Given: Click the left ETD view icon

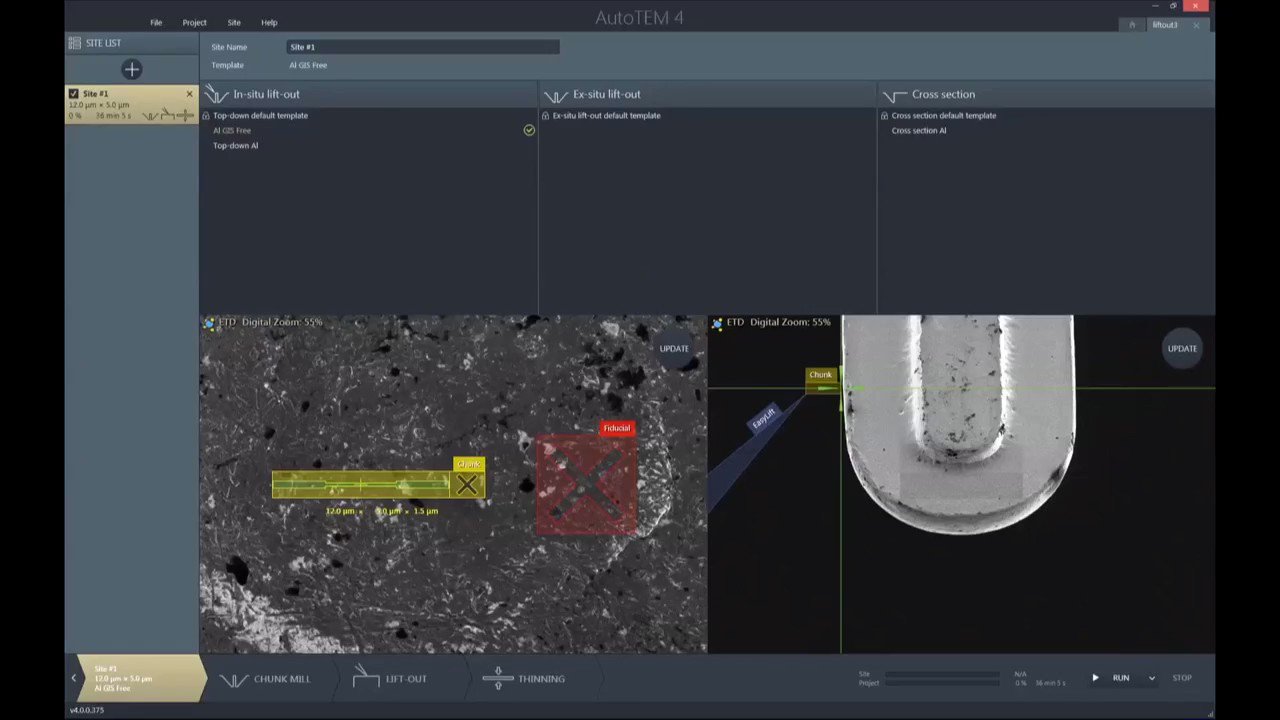Looking at the screenshot, I should pos(209,323).
